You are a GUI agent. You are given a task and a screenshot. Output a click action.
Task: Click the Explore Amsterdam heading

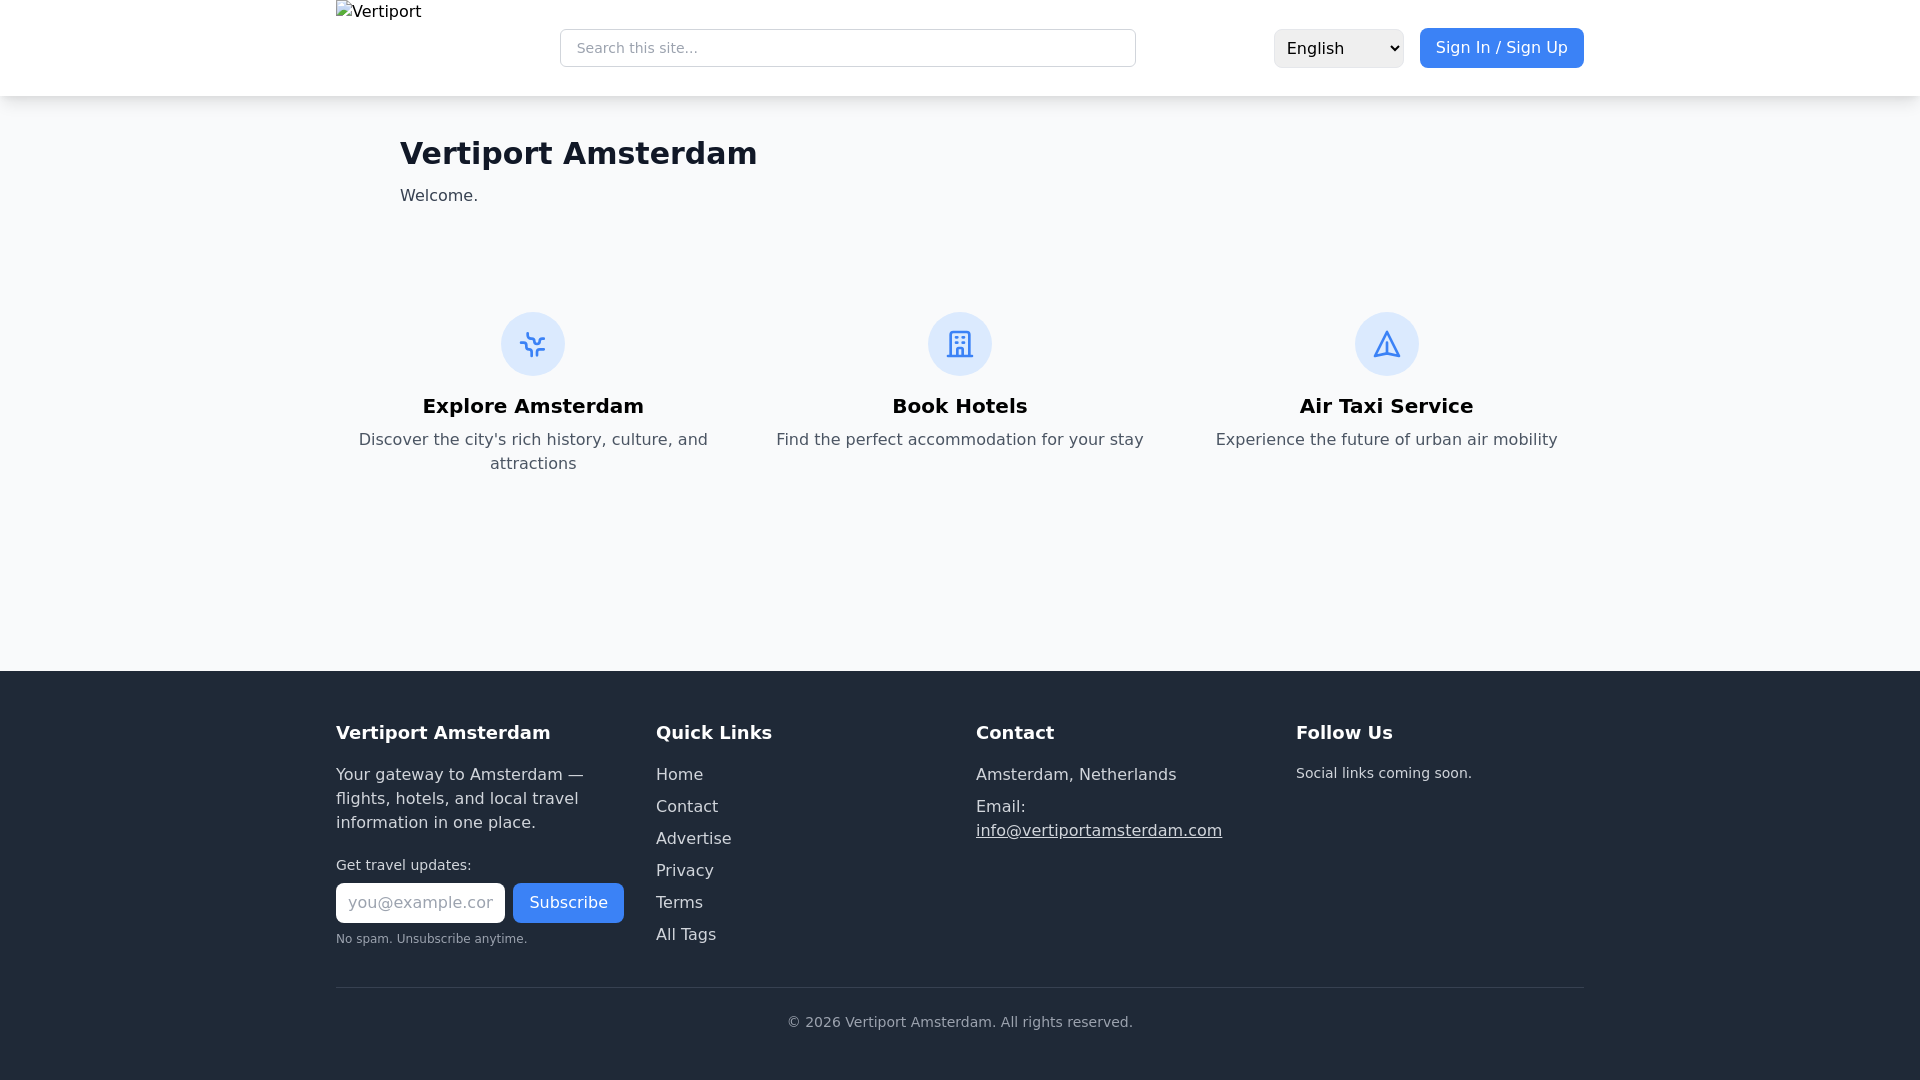coord(533,406)
